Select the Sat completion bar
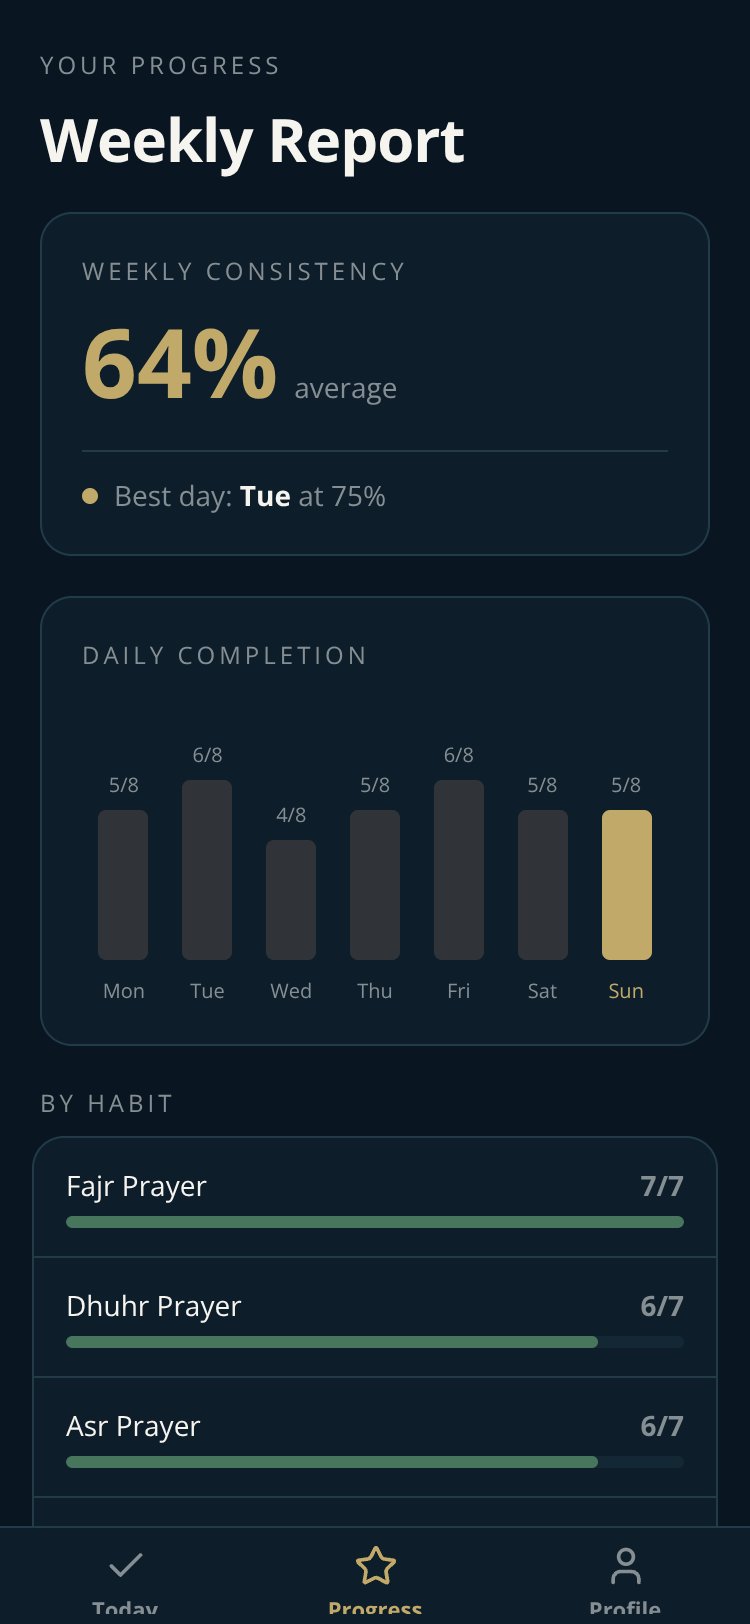 click(x=543, y=885)
